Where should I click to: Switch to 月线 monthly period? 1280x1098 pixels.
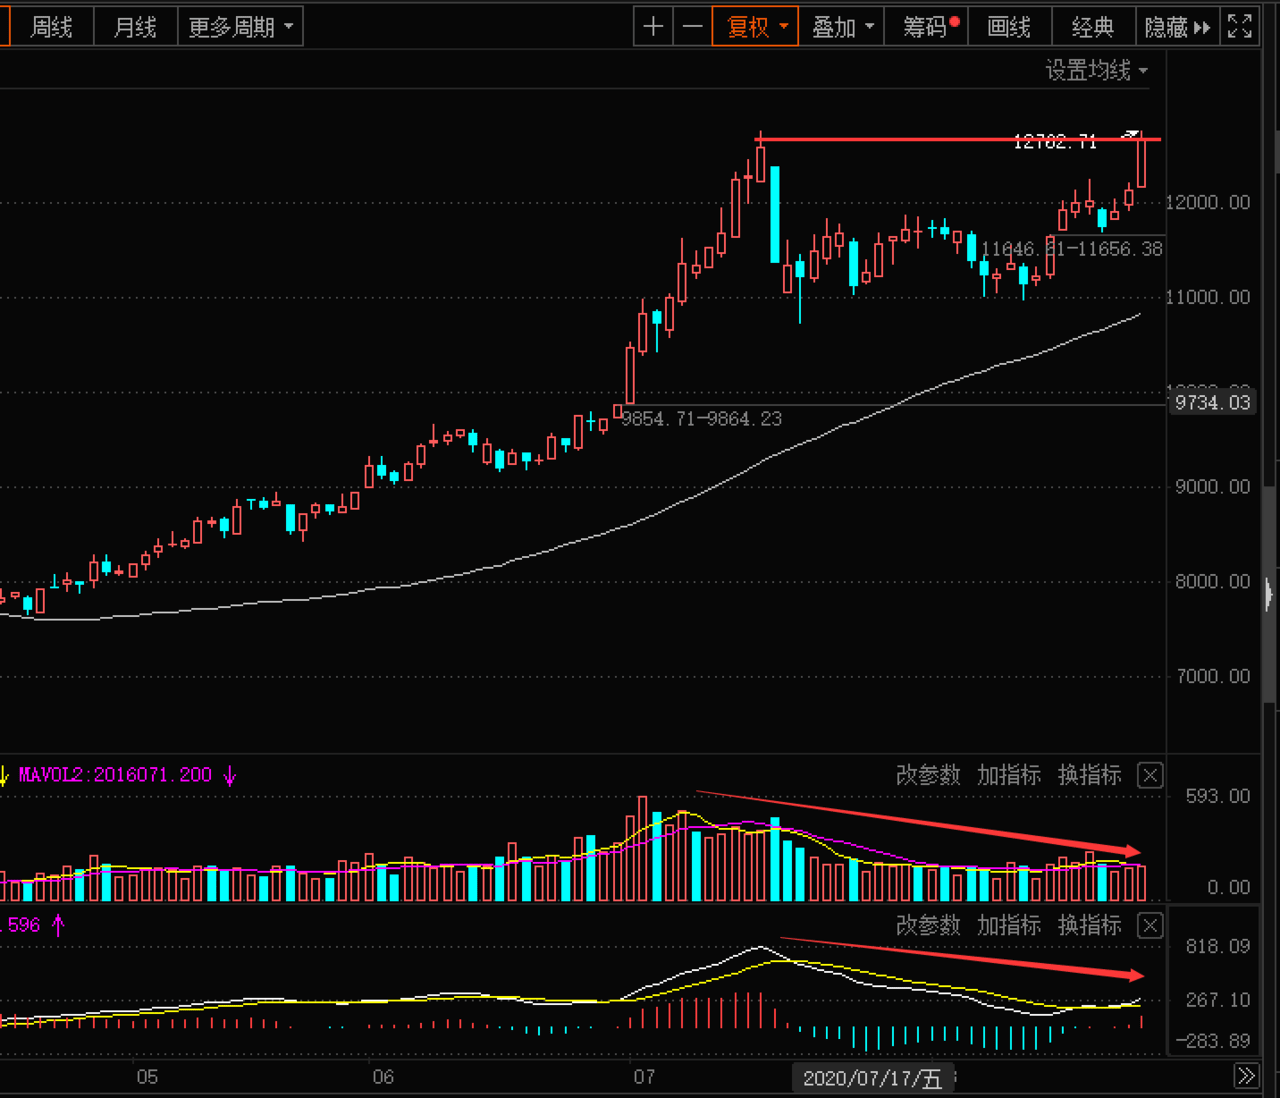click(x=135, y=27)
